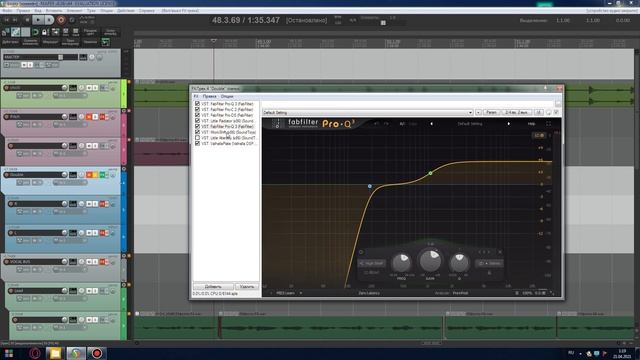Click the Param button in the FX window
This screenshot has width=640, height=360.
pyautogui.click(x=491, y=112)
